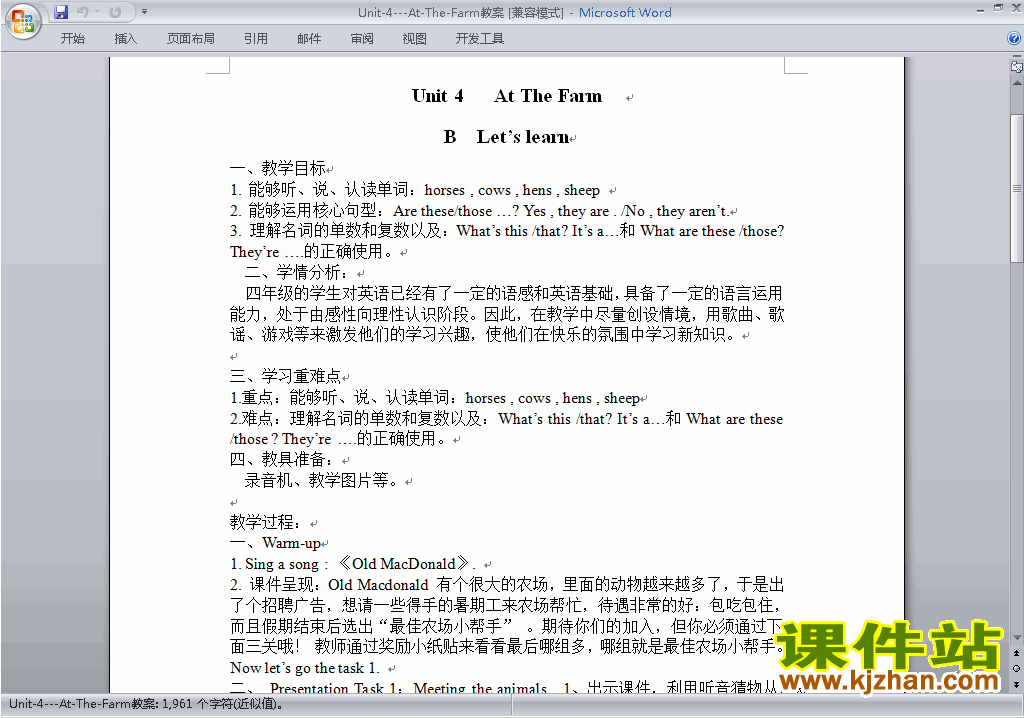Click the line starting '谣、游戏等来激发'
This screenshot has height=718, width=1024.
point(485,335)
